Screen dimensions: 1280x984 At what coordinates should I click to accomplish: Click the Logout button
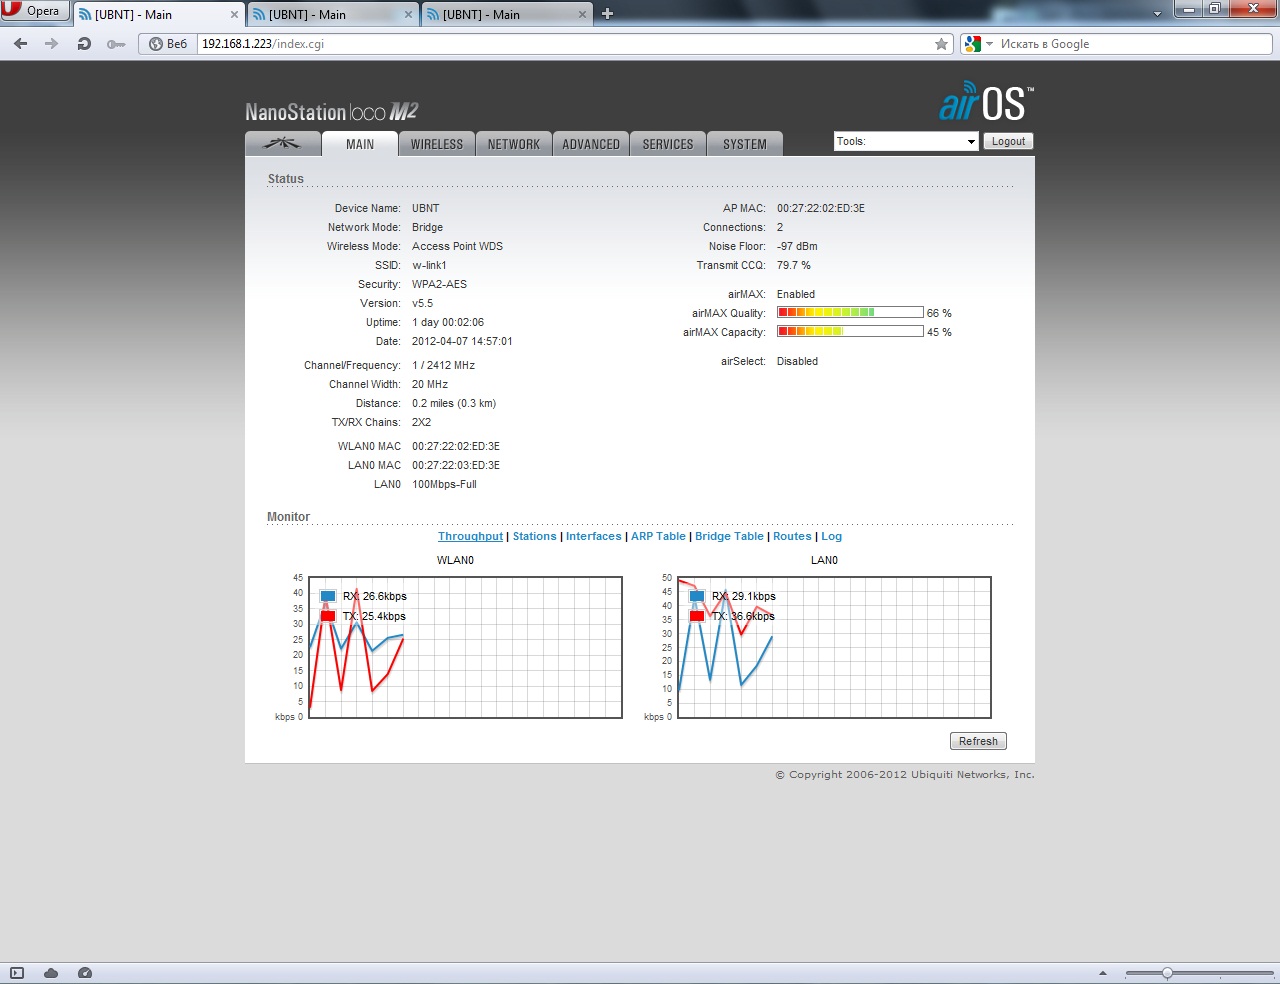(x=1008, y=141)
